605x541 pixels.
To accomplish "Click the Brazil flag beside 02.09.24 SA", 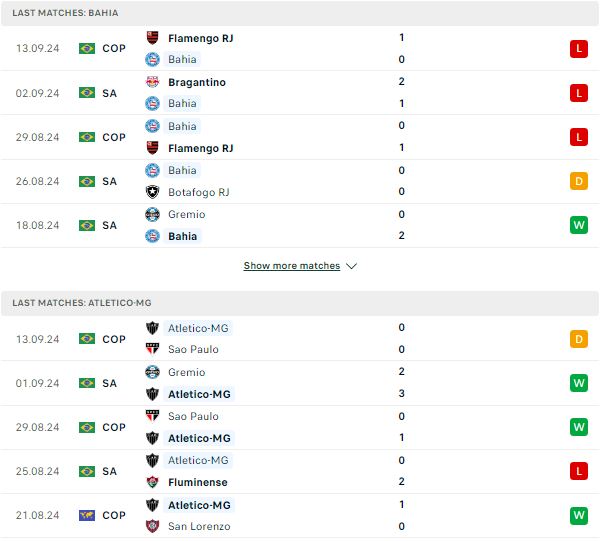I will click(x=87, y=93).
